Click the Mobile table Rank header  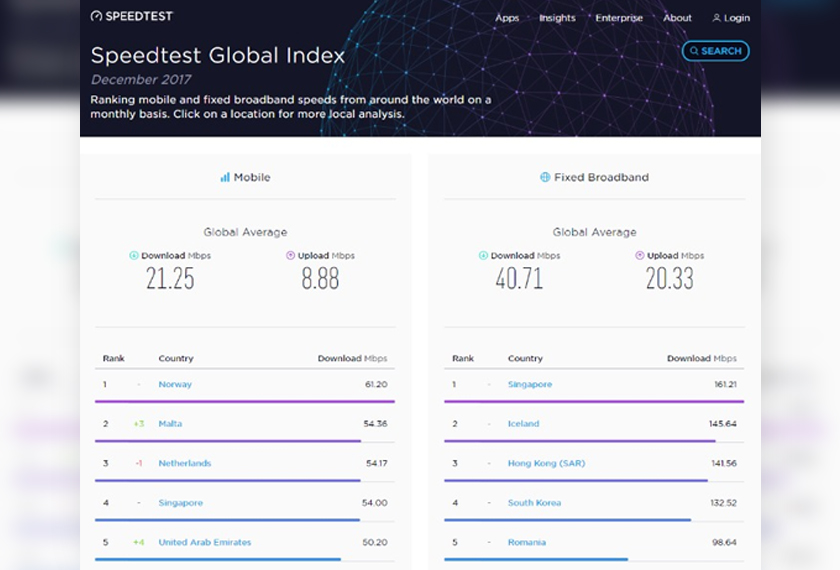pos(114,358)
